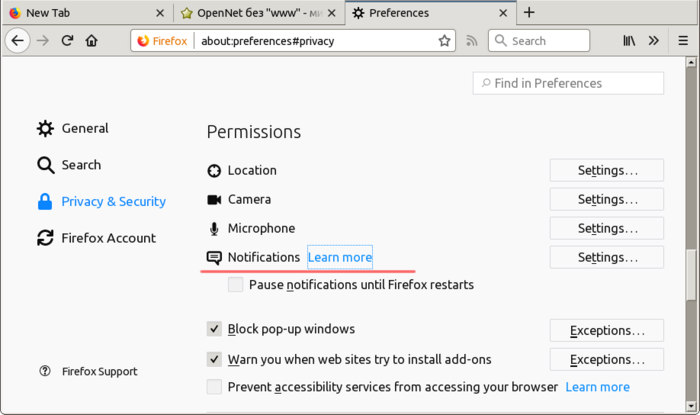Click the back navigation arrow
The height and width of the screenshot is (415, 700).
point(17,41)
